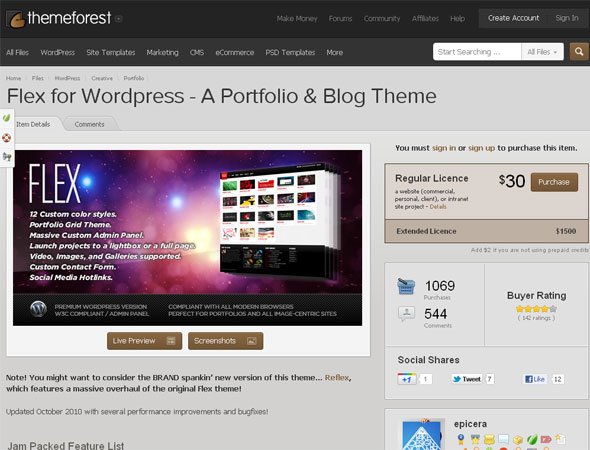Click the WordPress breadcrumb link

point(67,78)
